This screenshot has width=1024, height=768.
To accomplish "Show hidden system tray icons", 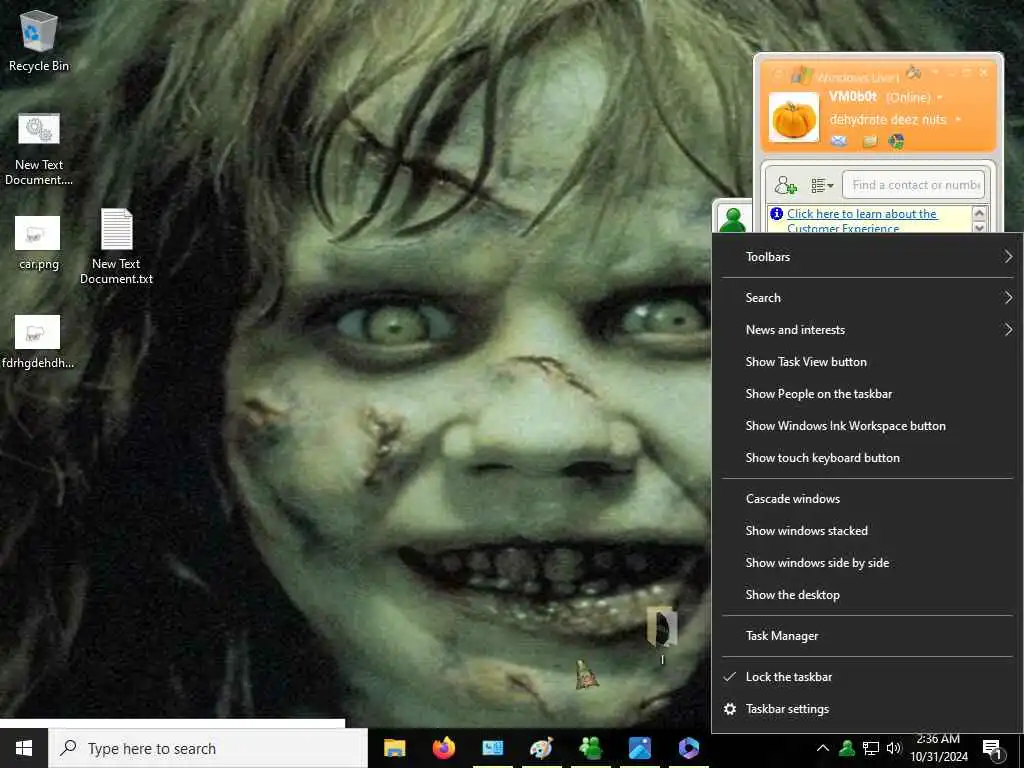I will click(x=823, y=748).
